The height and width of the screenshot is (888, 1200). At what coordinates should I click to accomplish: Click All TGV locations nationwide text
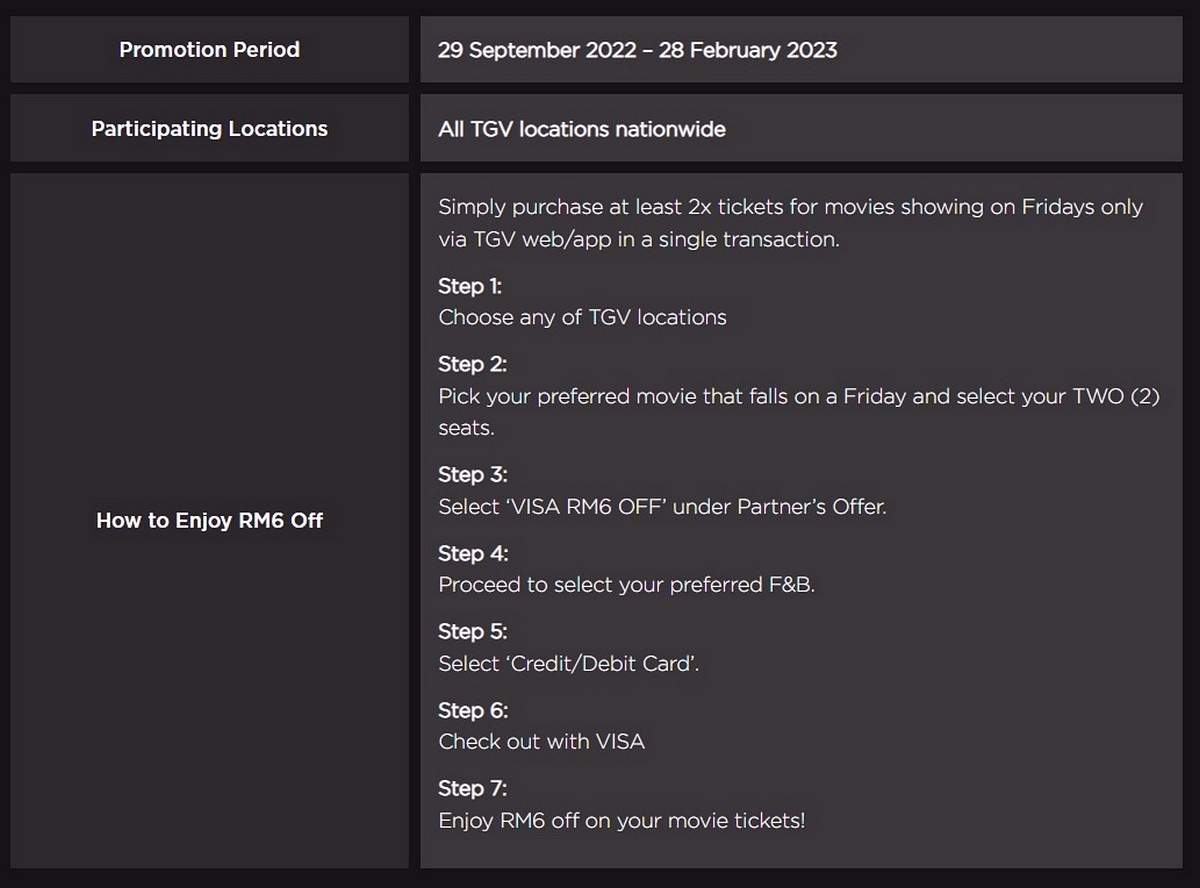click(582, 129)
